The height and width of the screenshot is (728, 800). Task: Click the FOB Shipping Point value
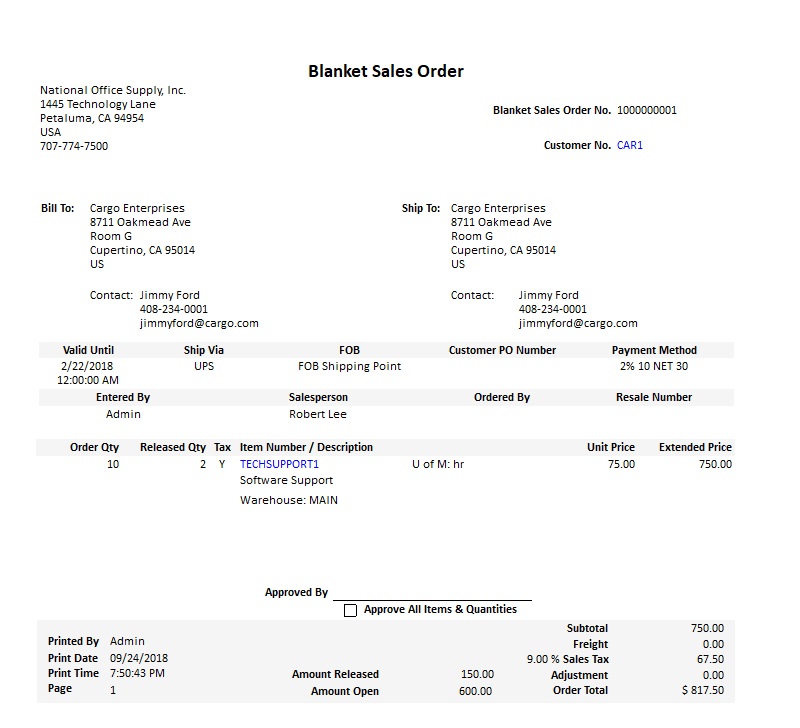(x=349, y=366)
